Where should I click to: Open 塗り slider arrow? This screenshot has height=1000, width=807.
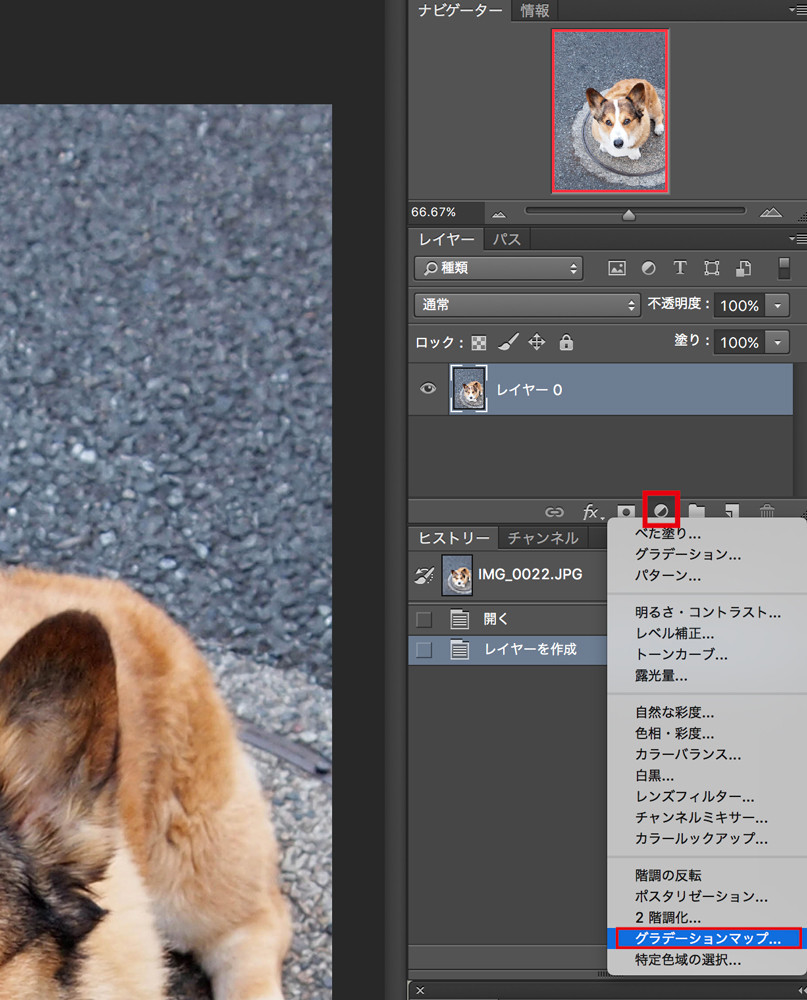[x=777, y=342]
